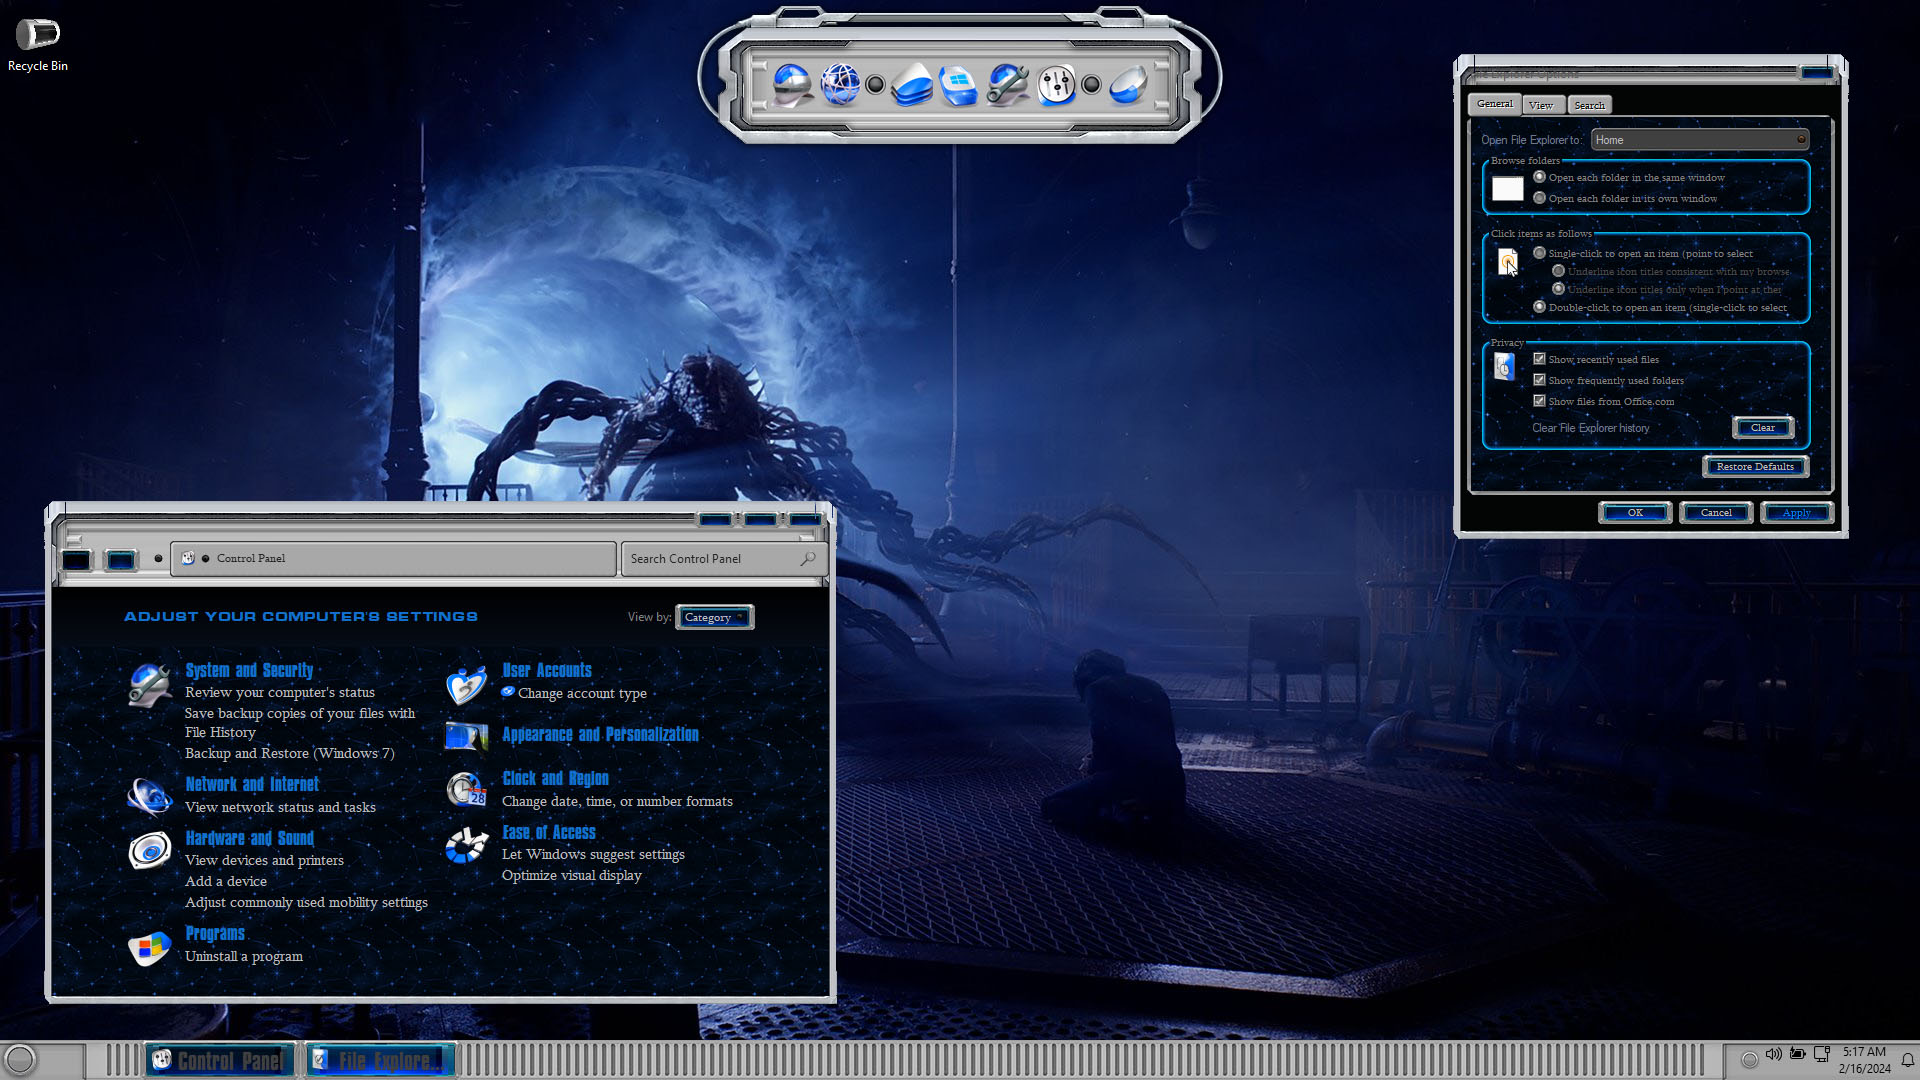Click the globe network icon in dock
The image size is (1920, 1080).
[x=840, y=84]
